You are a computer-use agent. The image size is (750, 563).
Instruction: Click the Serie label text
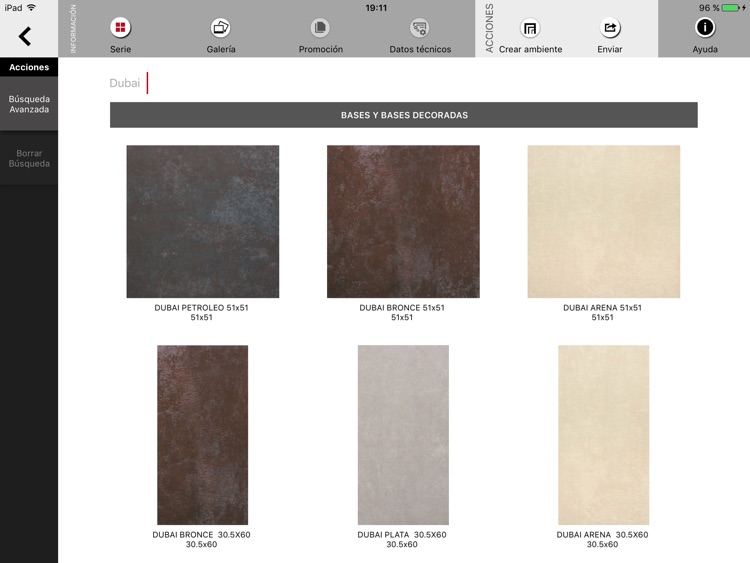121,49
